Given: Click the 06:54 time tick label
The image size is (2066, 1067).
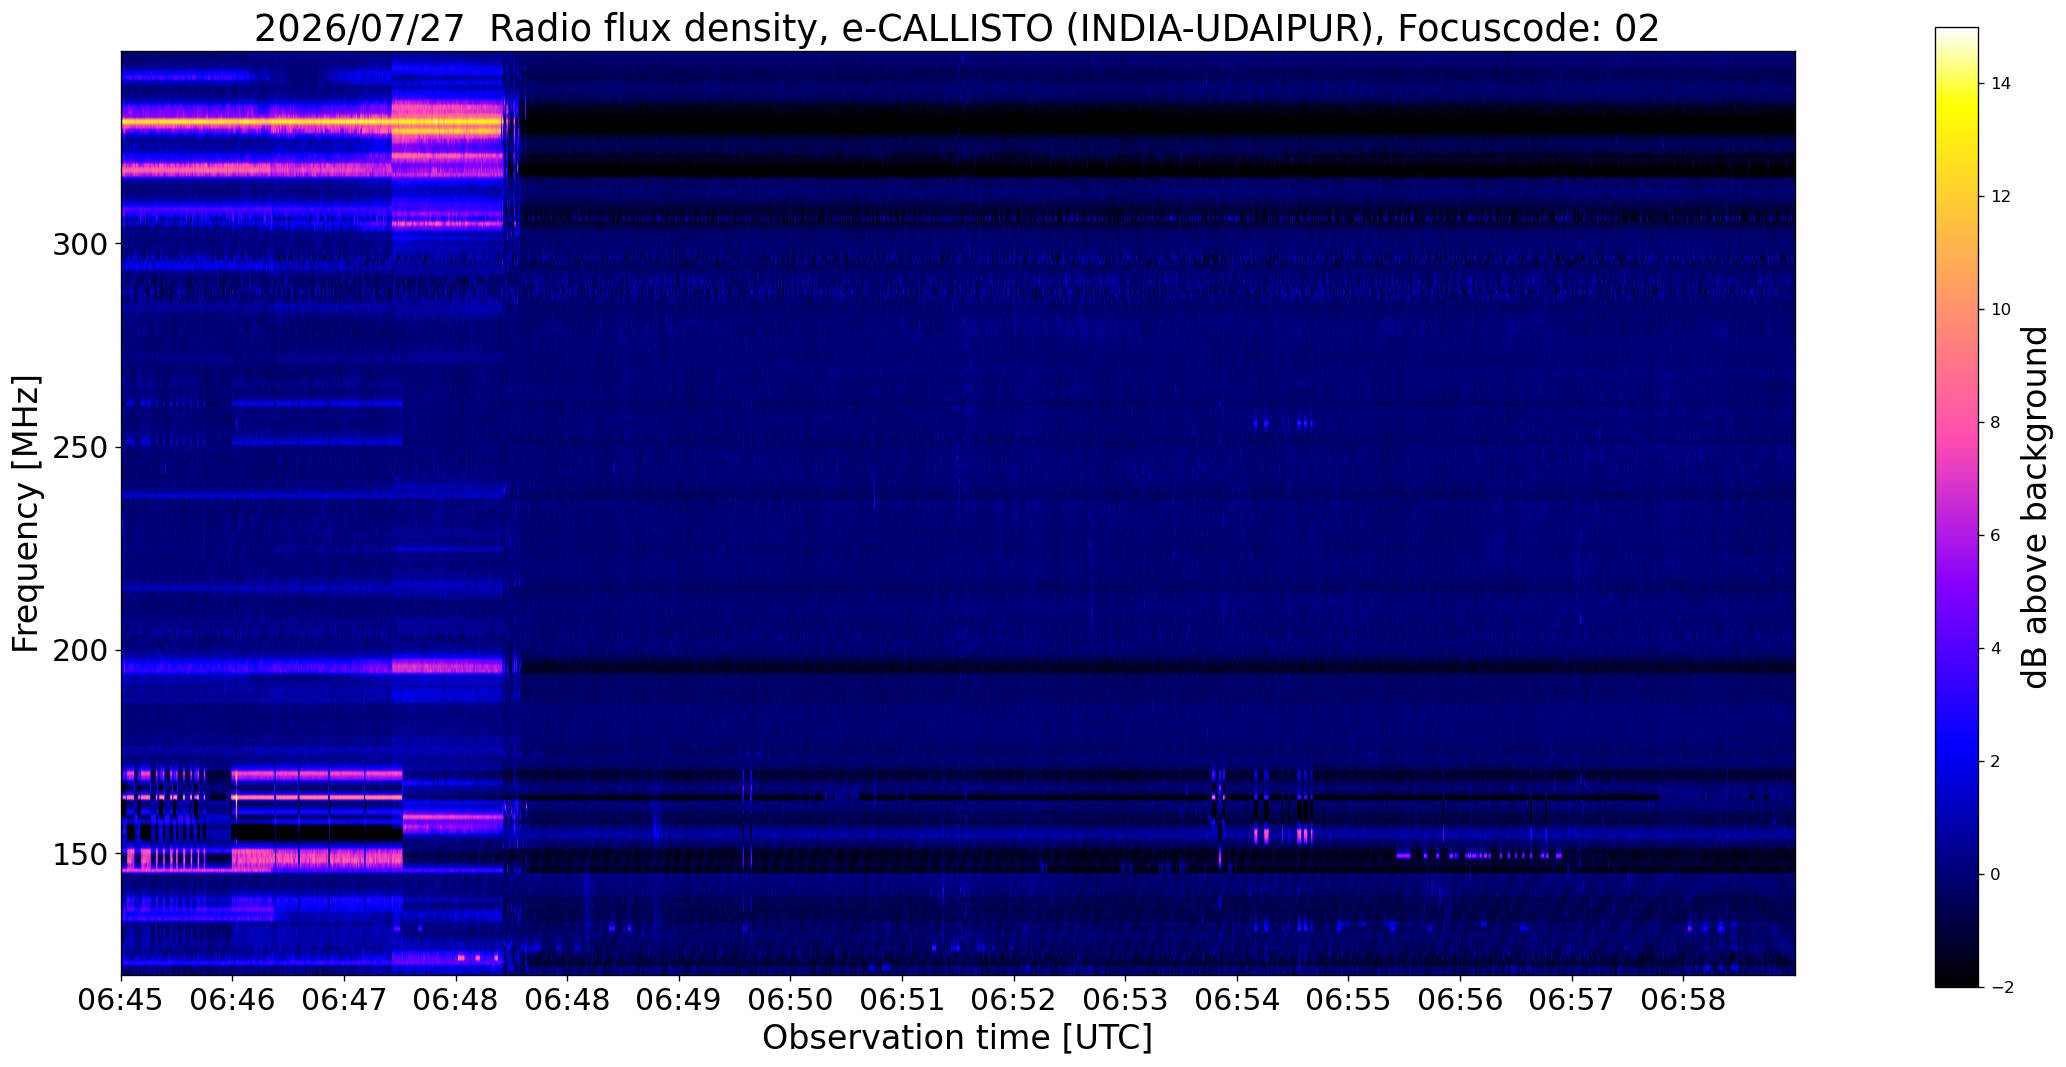Looking at the screenshot, I should tap(1237, 1000).
